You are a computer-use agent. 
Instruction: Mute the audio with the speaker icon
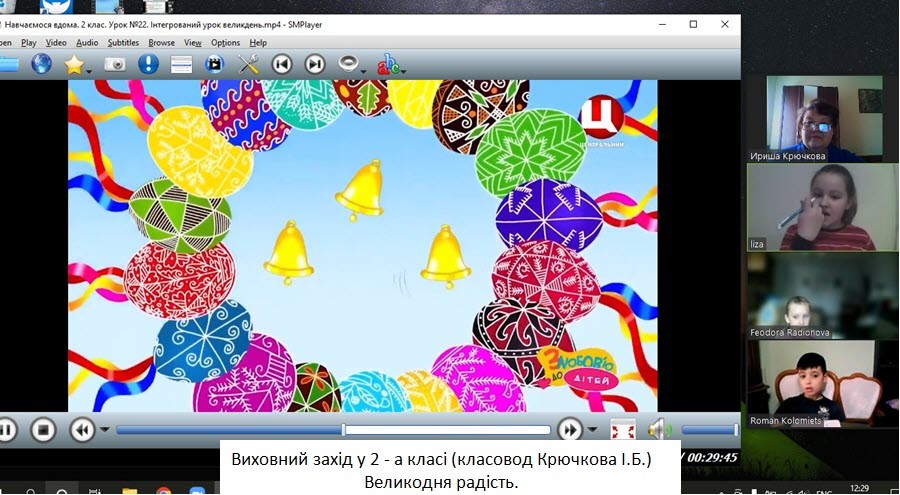coord(657,430)
